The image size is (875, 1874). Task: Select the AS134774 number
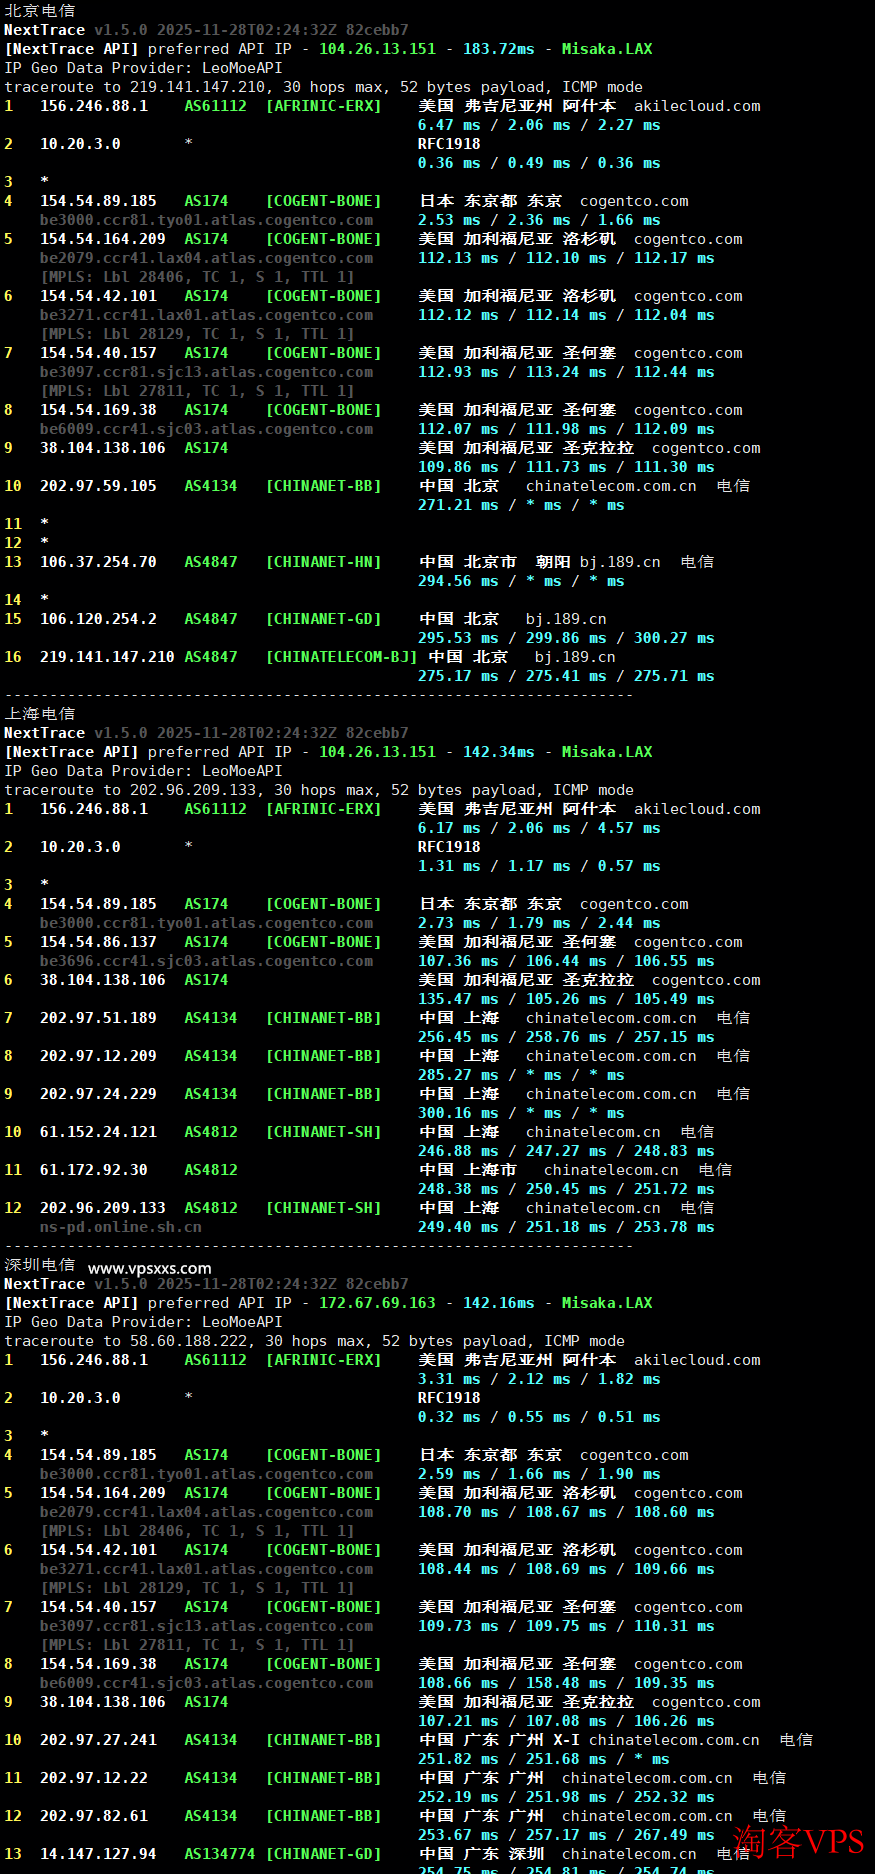click(x=220, y=1854)
